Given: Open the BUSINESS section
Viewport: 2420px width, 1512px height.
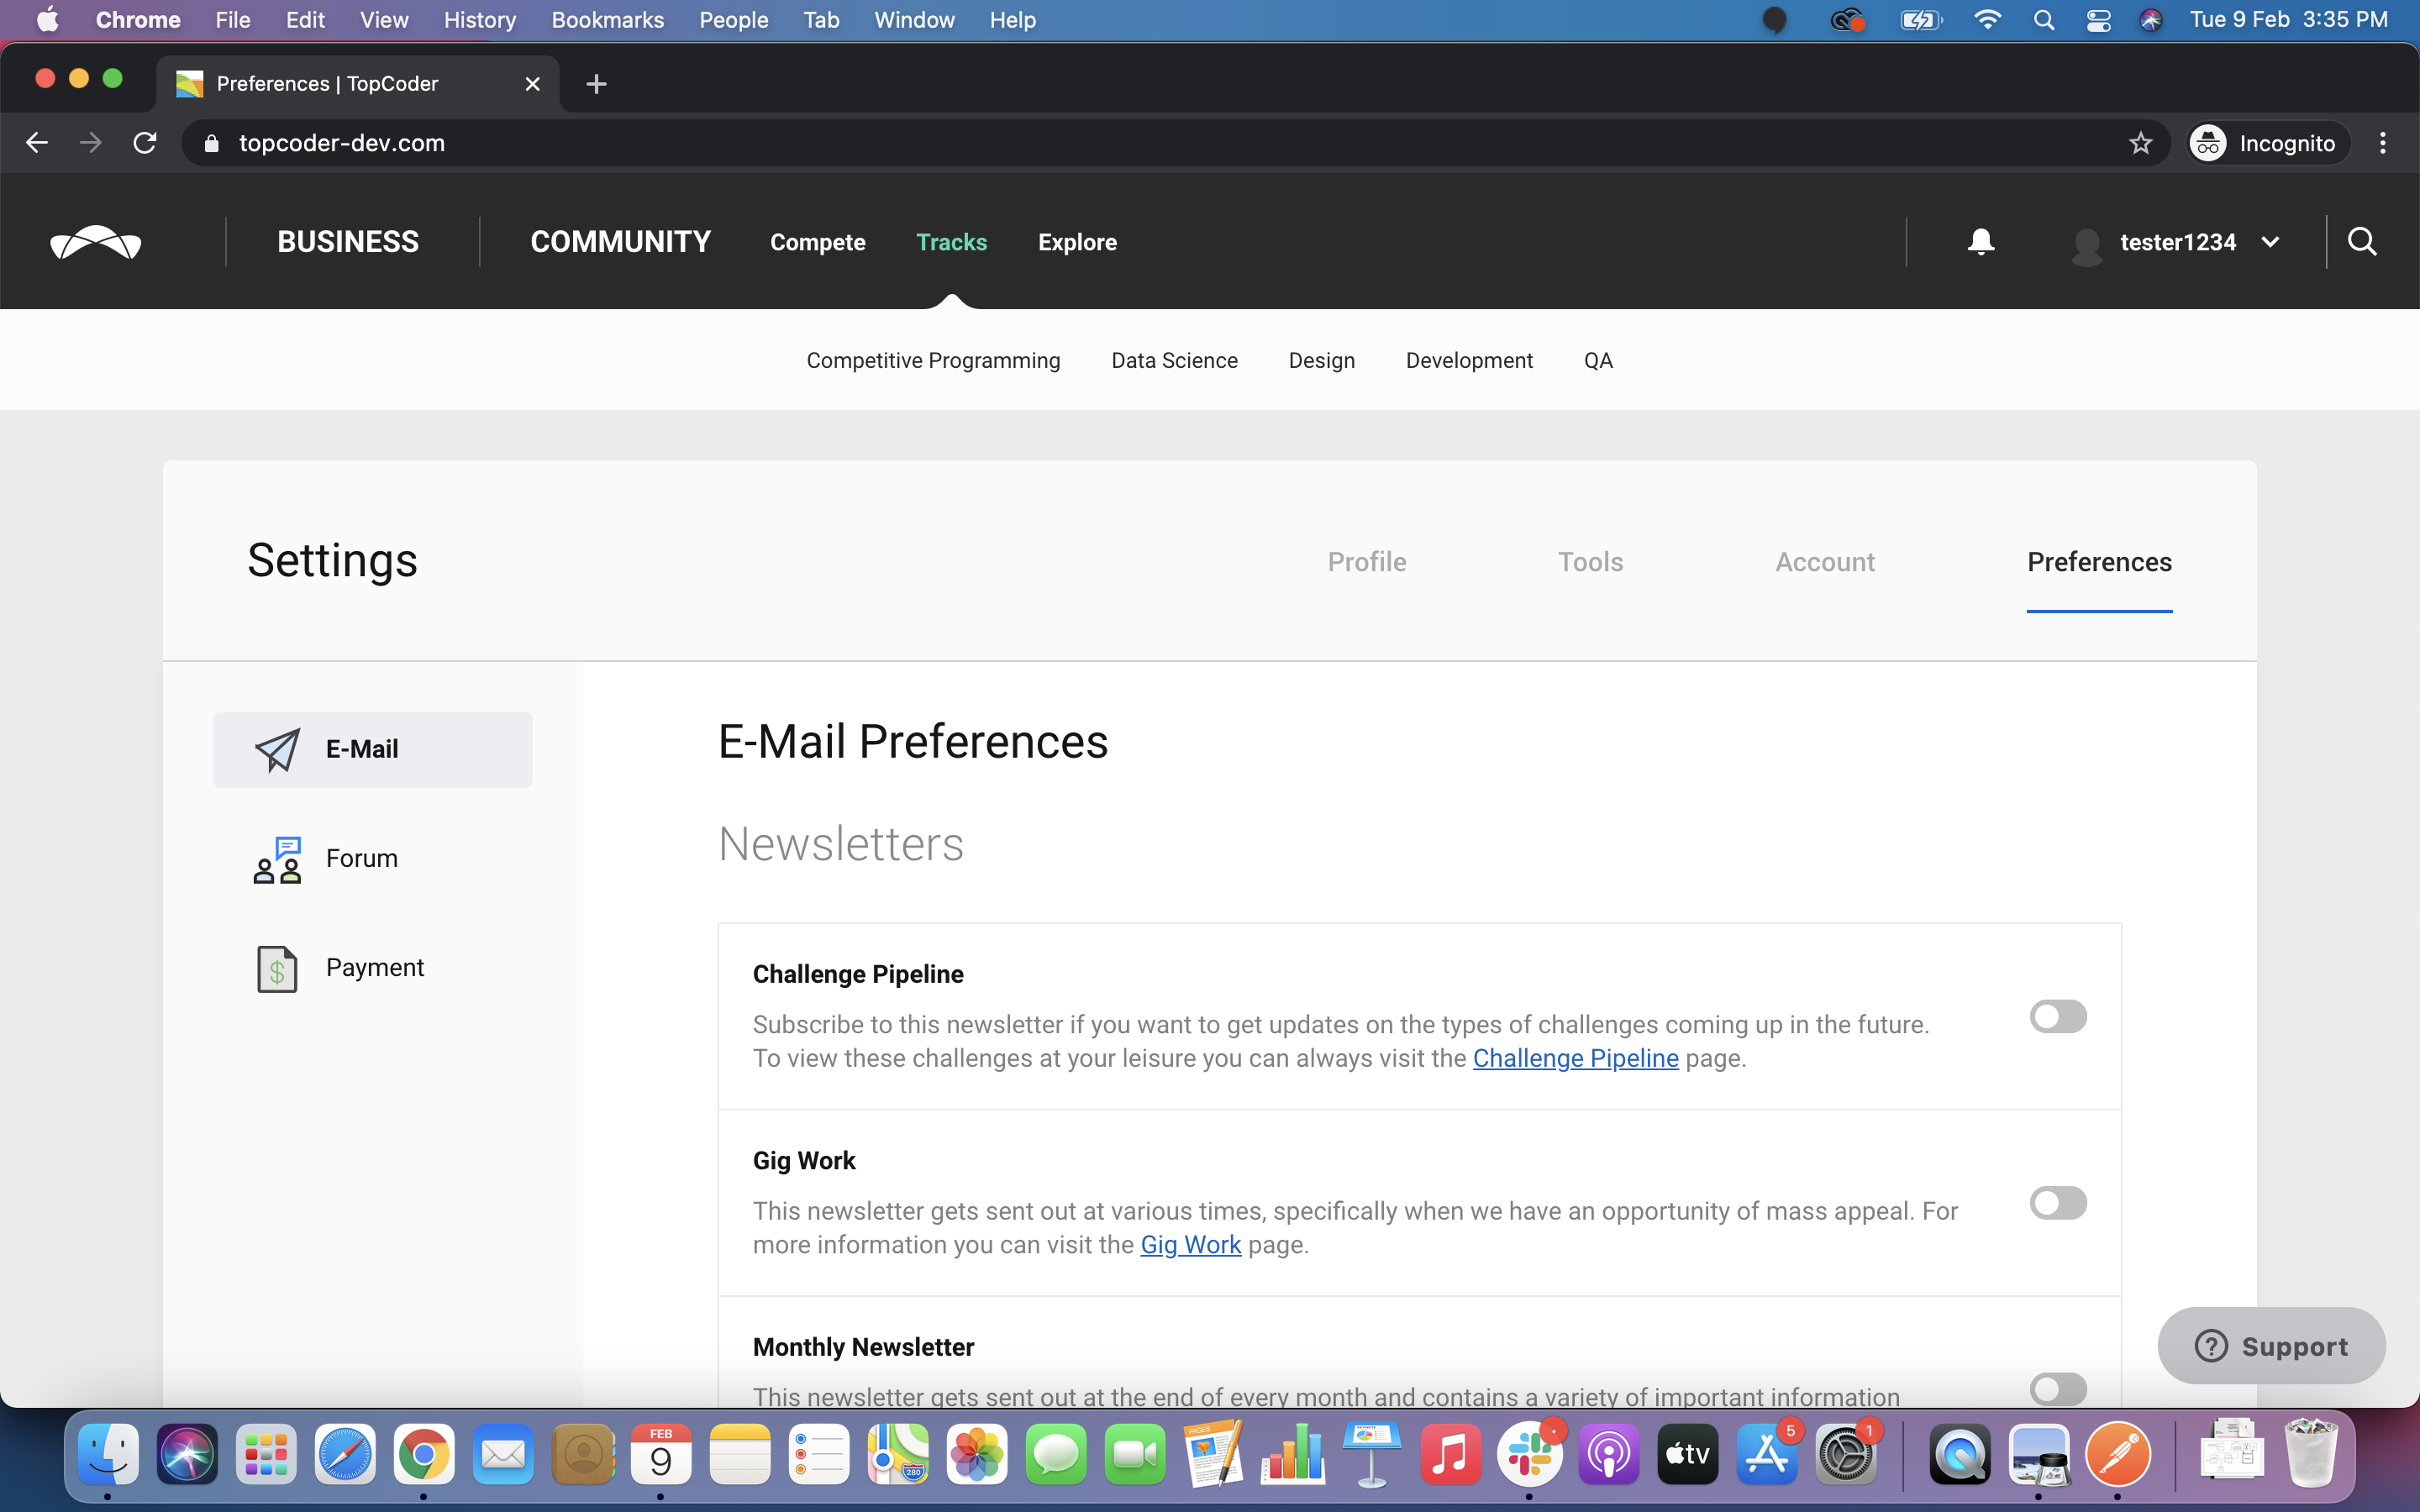Looking at the screenshot, I should 348,242.
